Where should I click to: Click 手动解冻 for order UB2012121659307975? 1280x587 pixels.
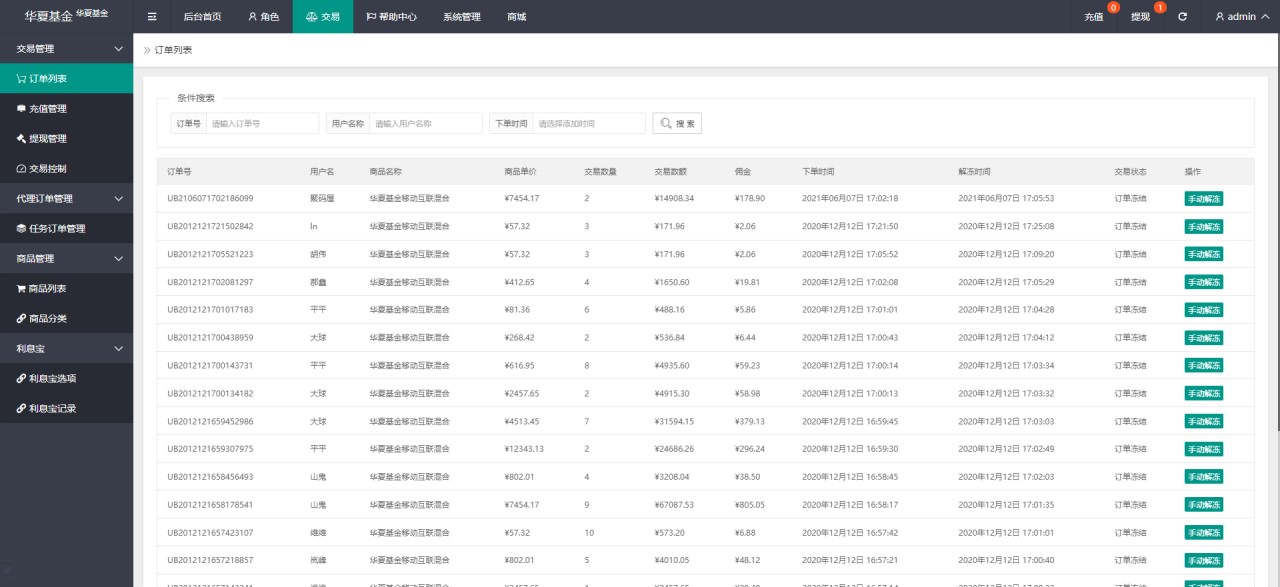tap(1204, 448)
